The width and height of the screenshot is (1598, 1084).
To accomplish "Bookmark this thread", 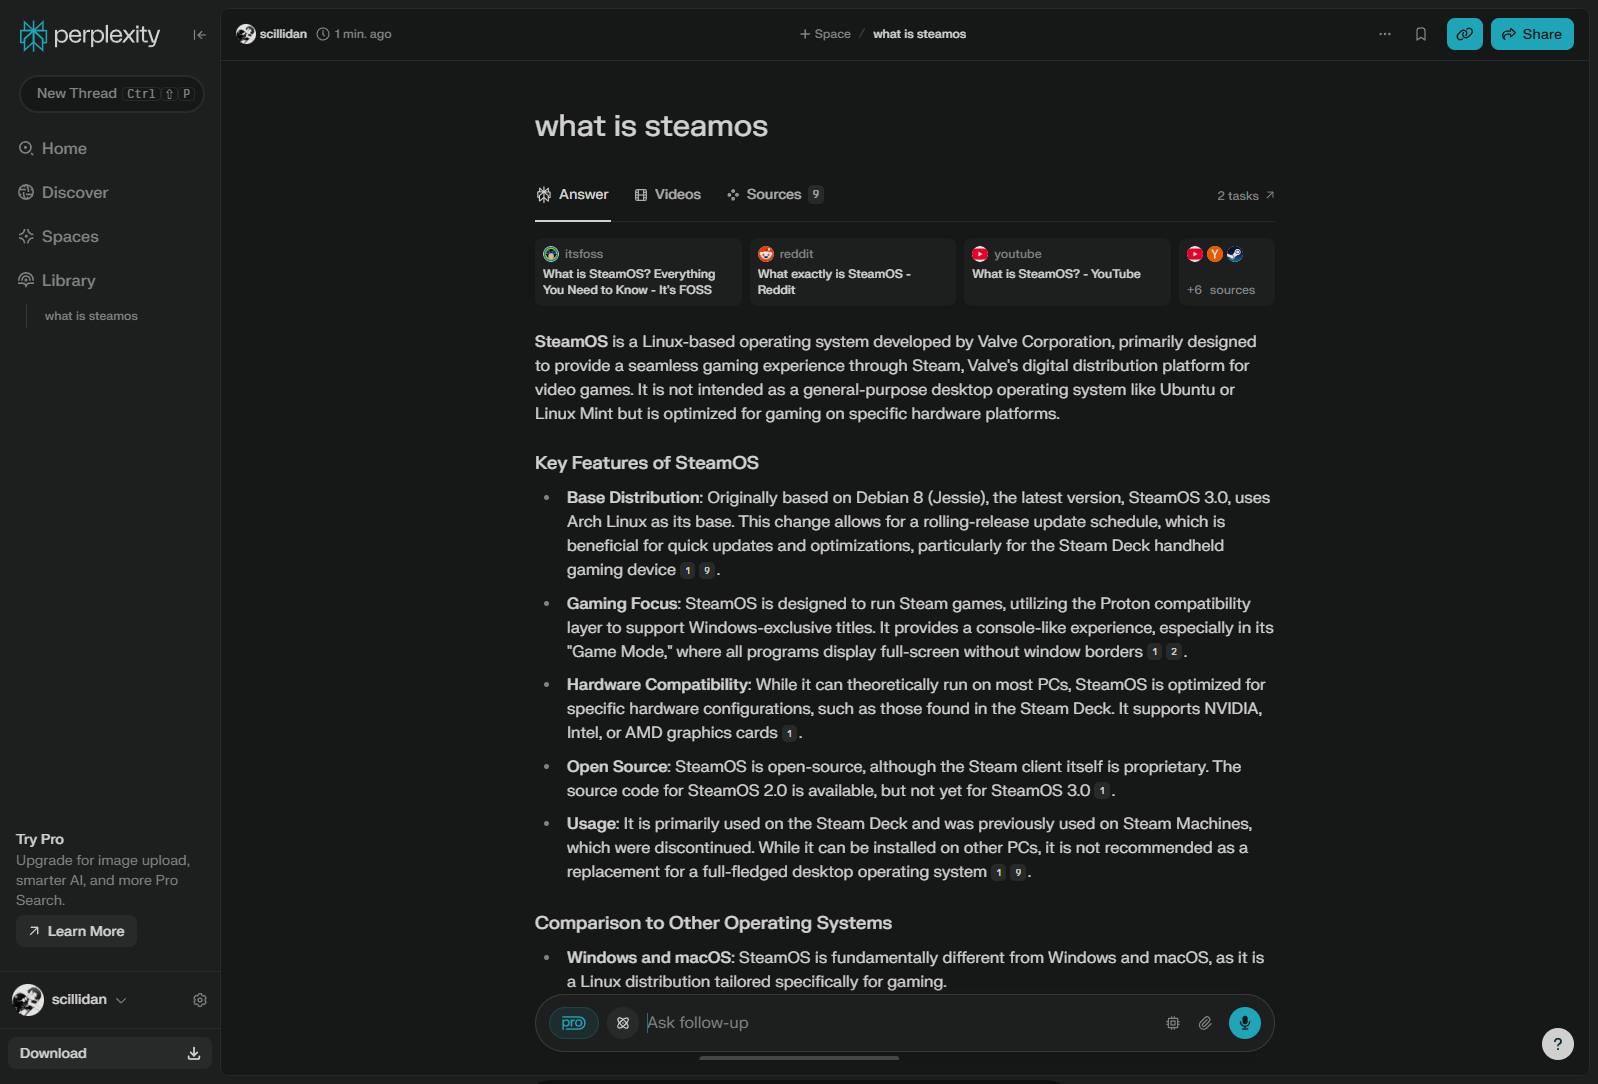I will point(1421,34).
